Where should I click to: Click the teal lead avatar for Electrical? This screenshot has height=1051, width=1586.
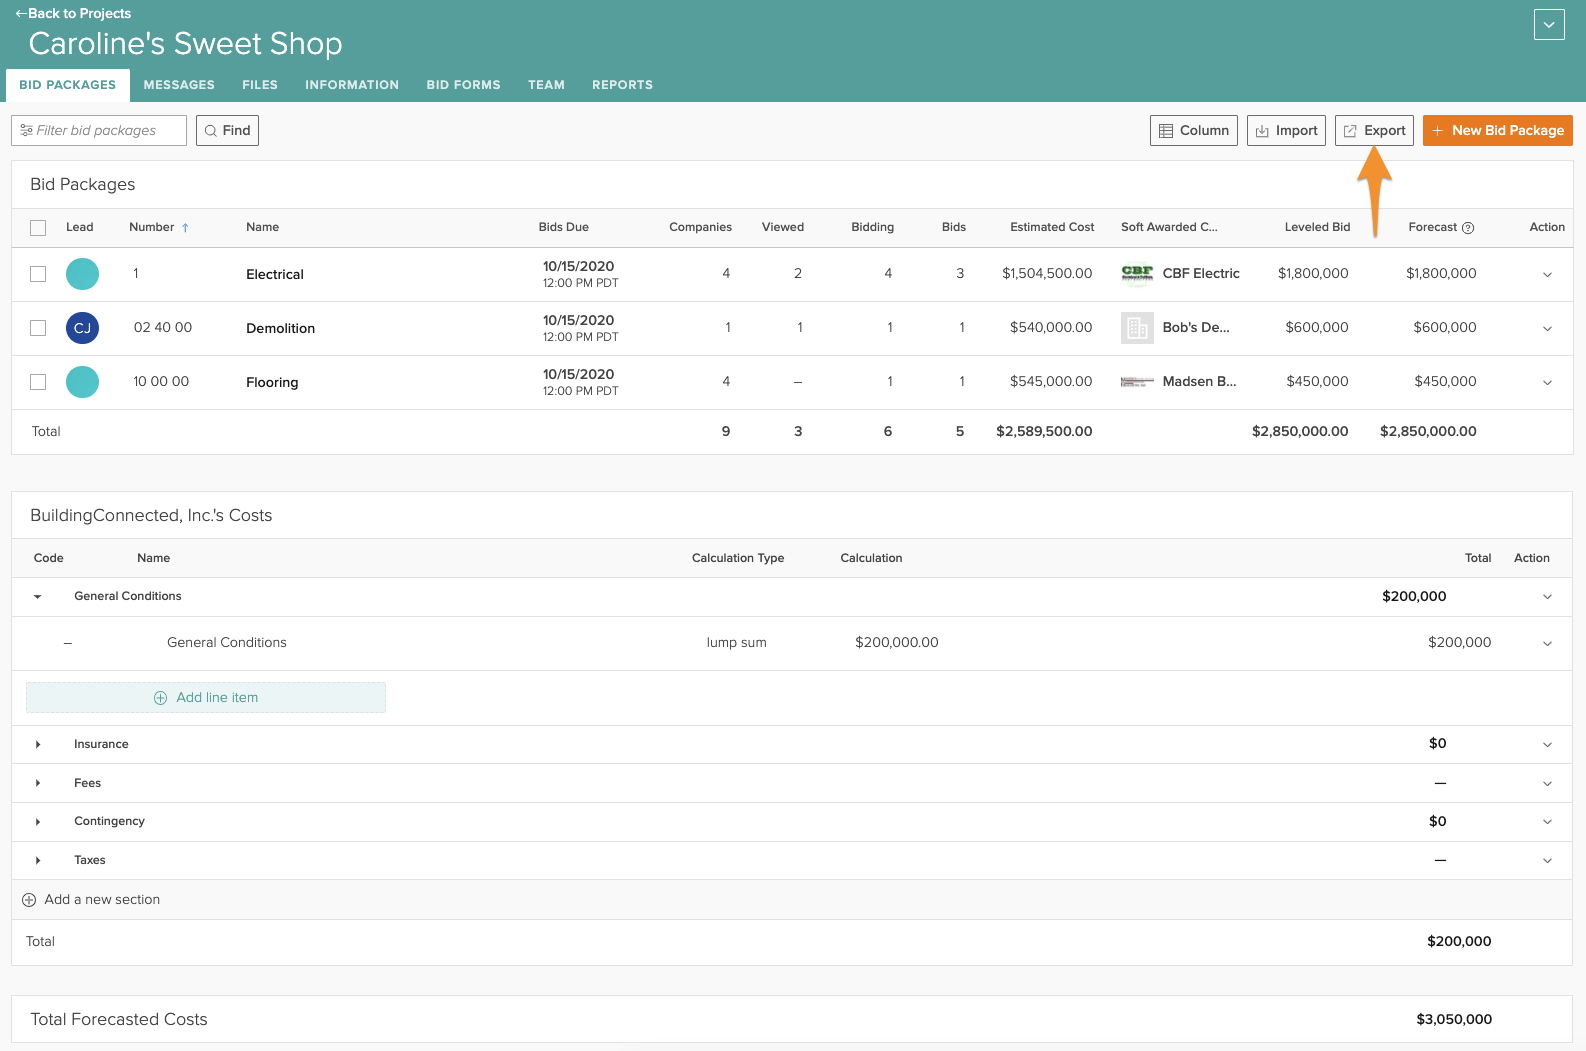tap(82, 274)
